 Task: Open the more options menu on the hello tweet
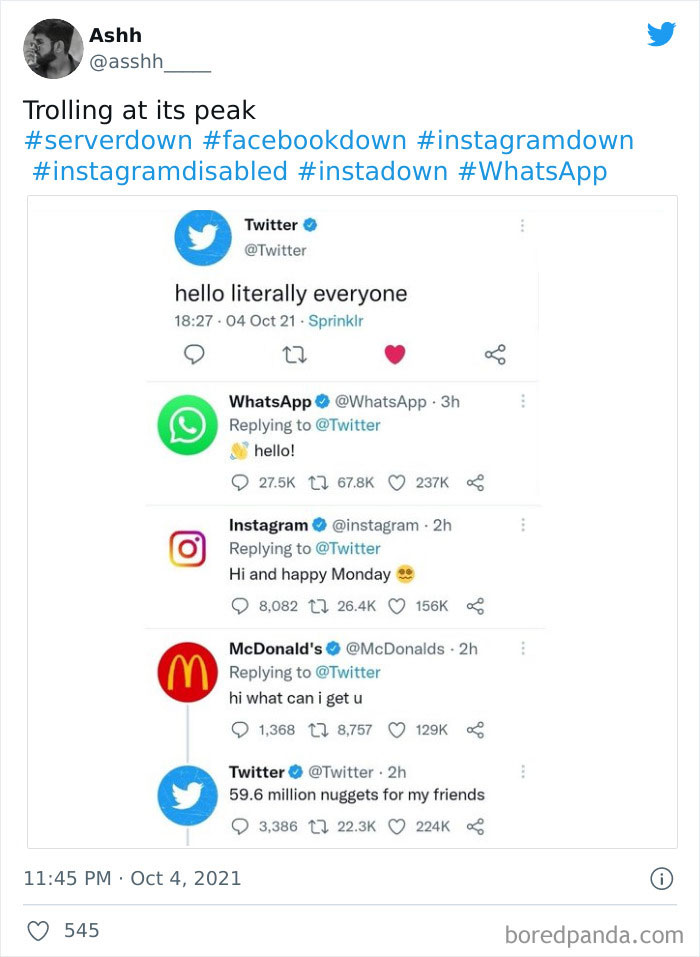pyautogui.click(x=522, y=226)
